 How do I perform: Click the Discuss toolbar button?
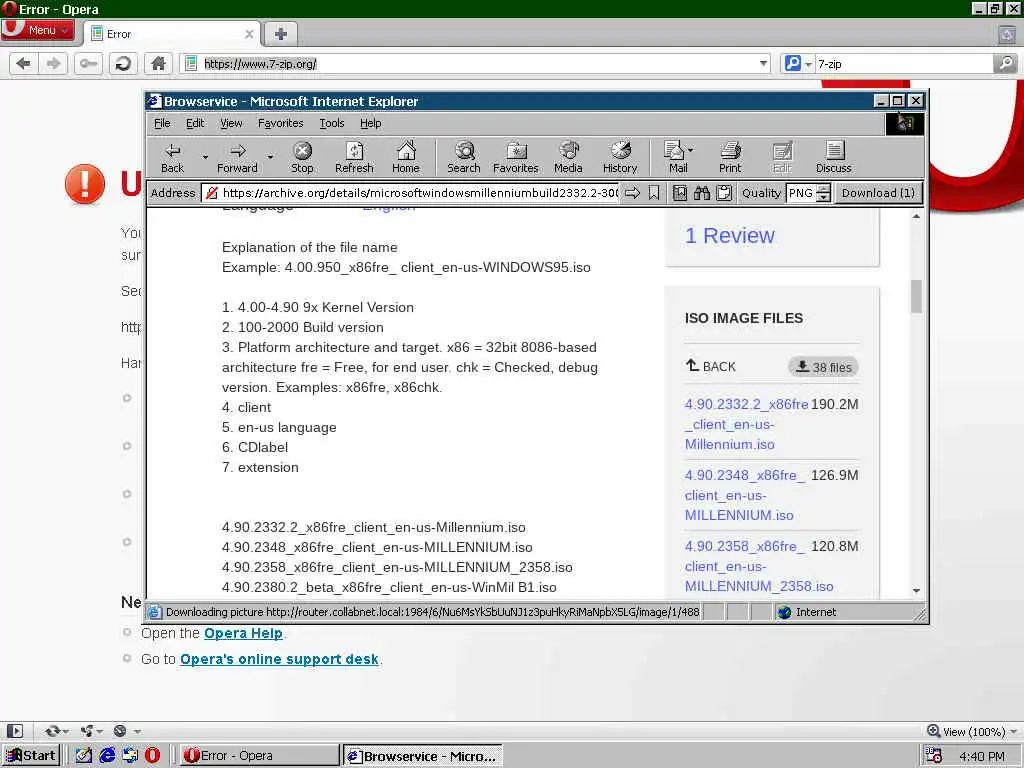click(x=833, y=158)
